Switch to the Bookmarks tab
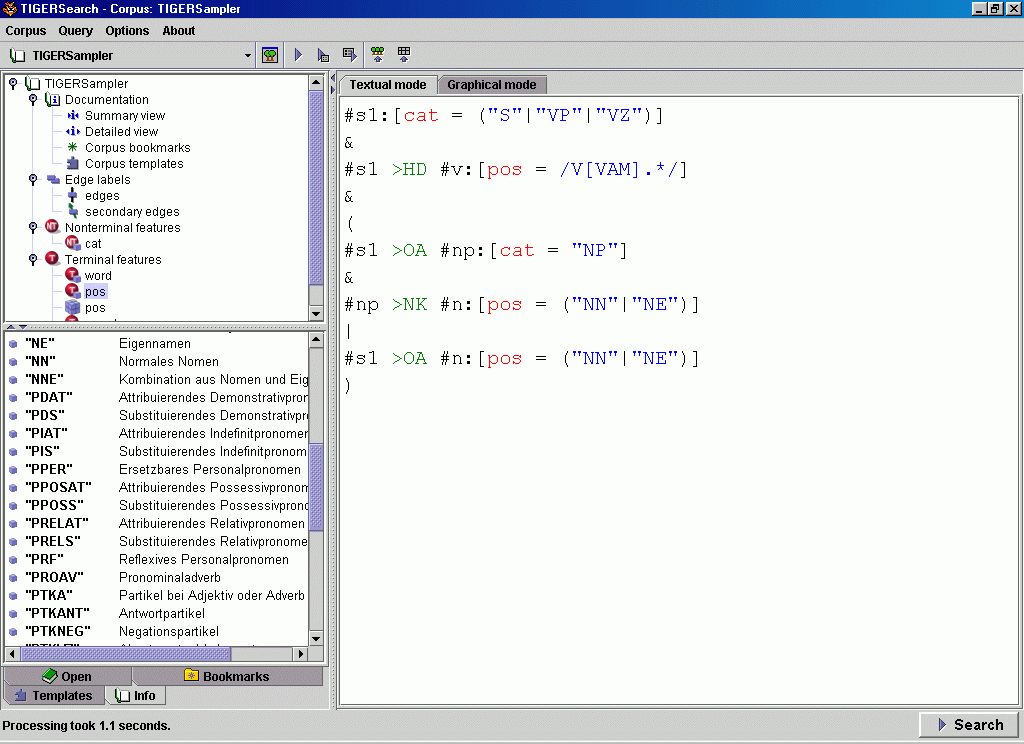Viewport: 1024px width, 744px height. click(227, 676)
